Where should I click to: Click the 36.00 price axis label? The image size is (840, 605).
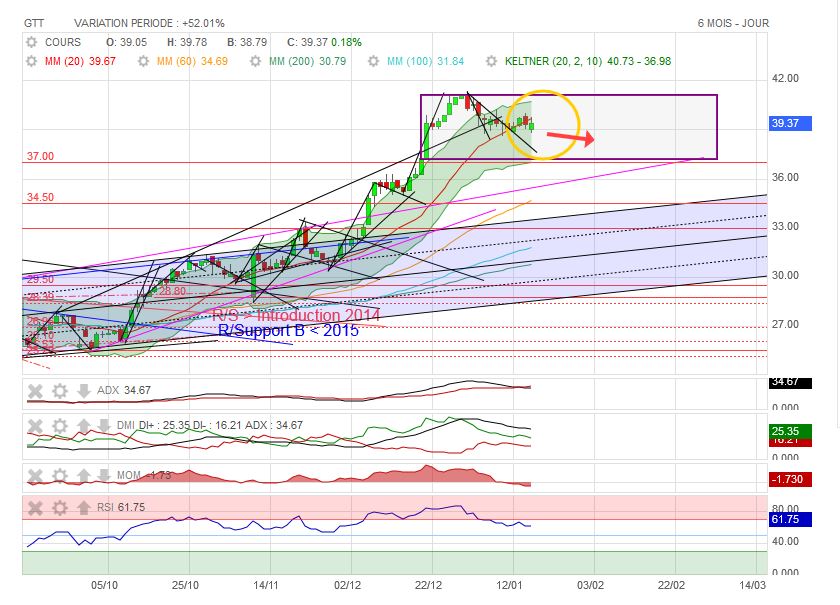click(x=785, y=177)
